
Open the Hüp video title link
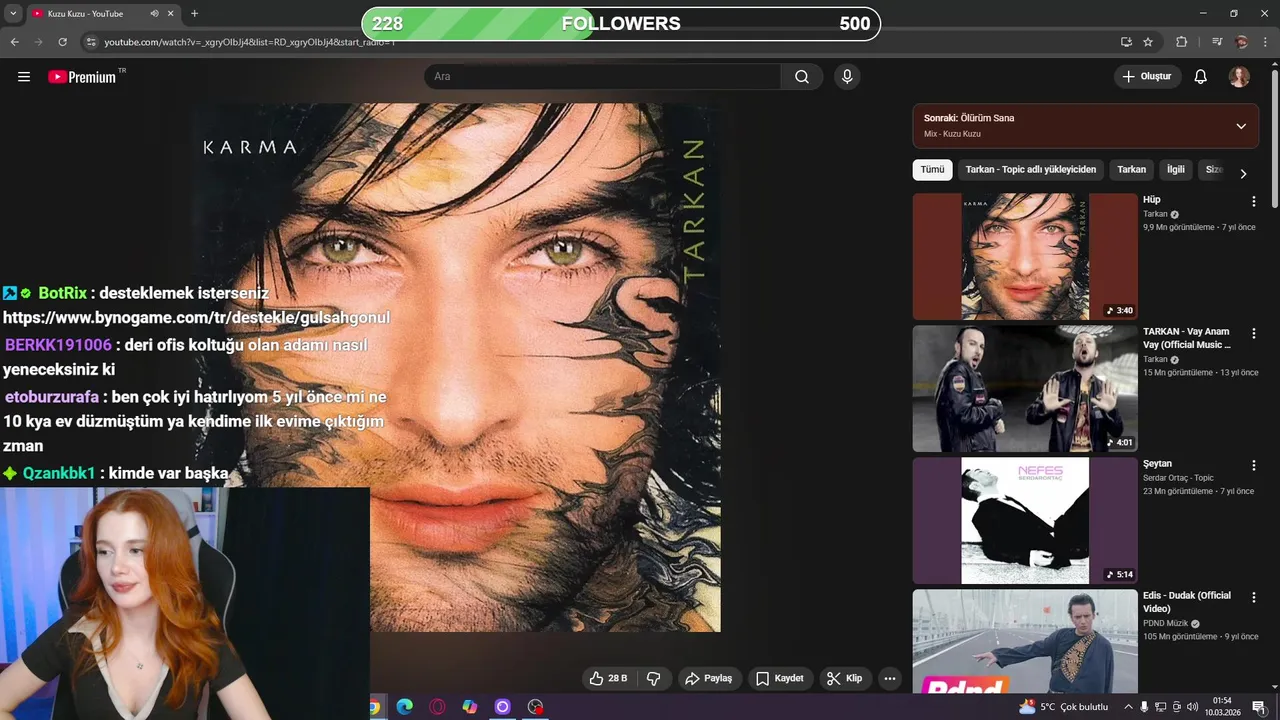(x=1152, y=200)
